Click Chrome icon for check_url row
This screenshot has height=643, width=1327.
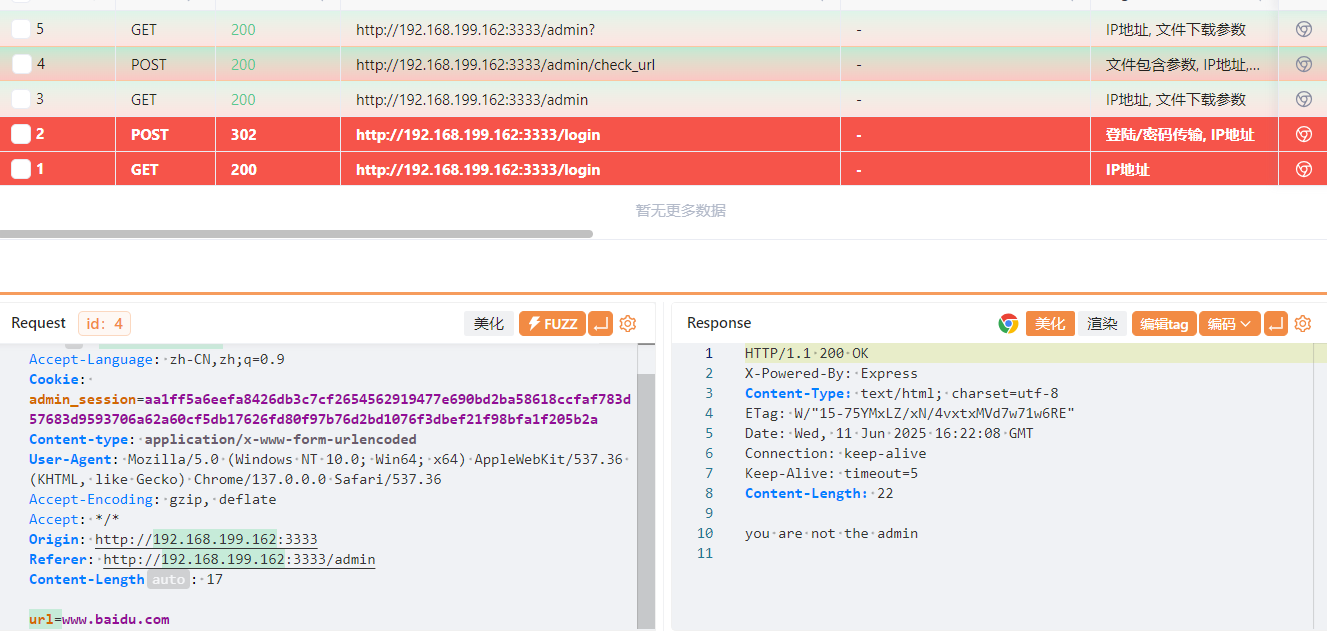coord(1303,65)
